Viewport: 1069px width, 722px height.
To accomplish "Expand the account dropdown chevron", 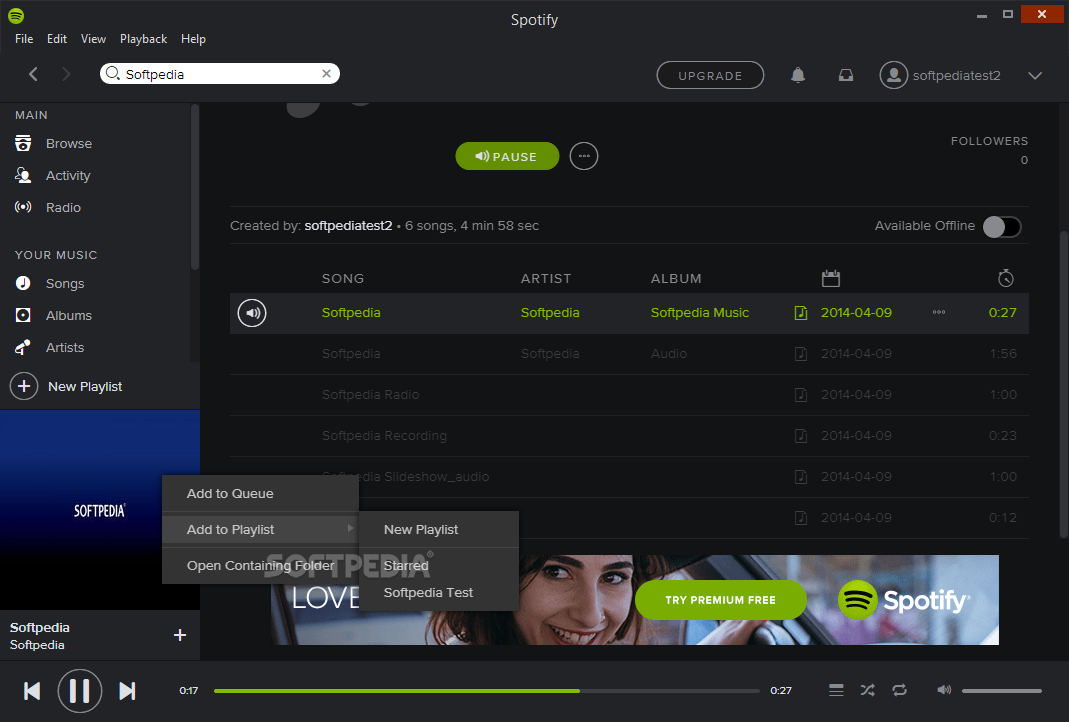I will (1035, 75).
